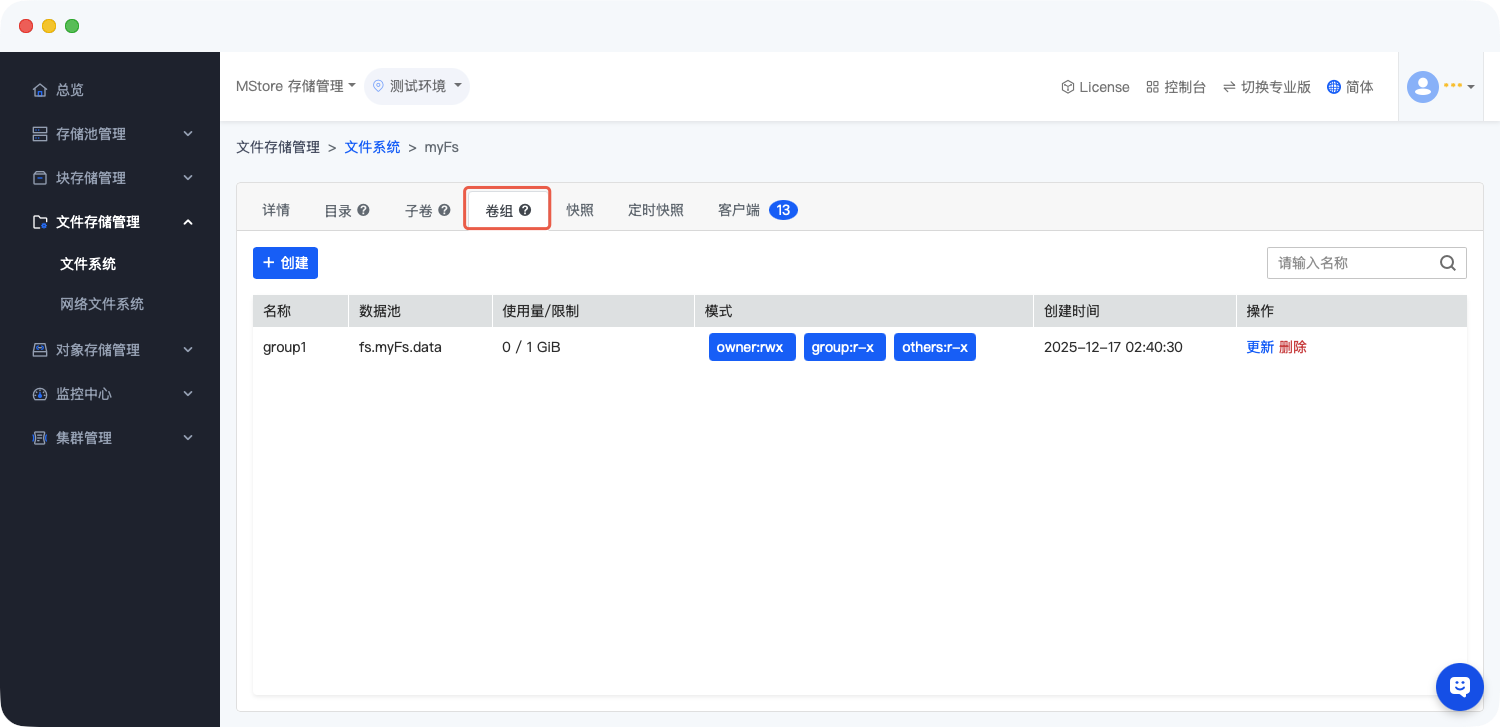Select 网络文件系统 in sidebar
1500x727 pixels.
102,304
